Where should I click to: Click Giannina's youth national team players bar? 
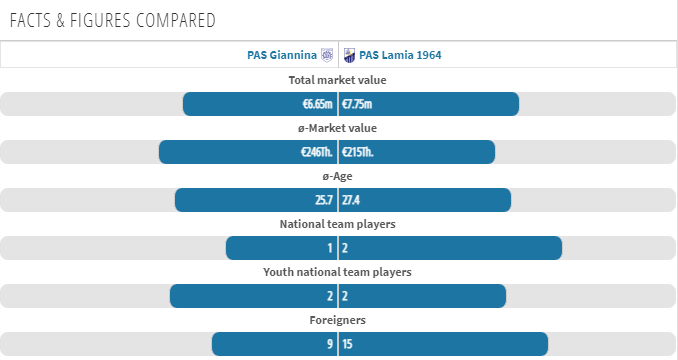[253, 296]
